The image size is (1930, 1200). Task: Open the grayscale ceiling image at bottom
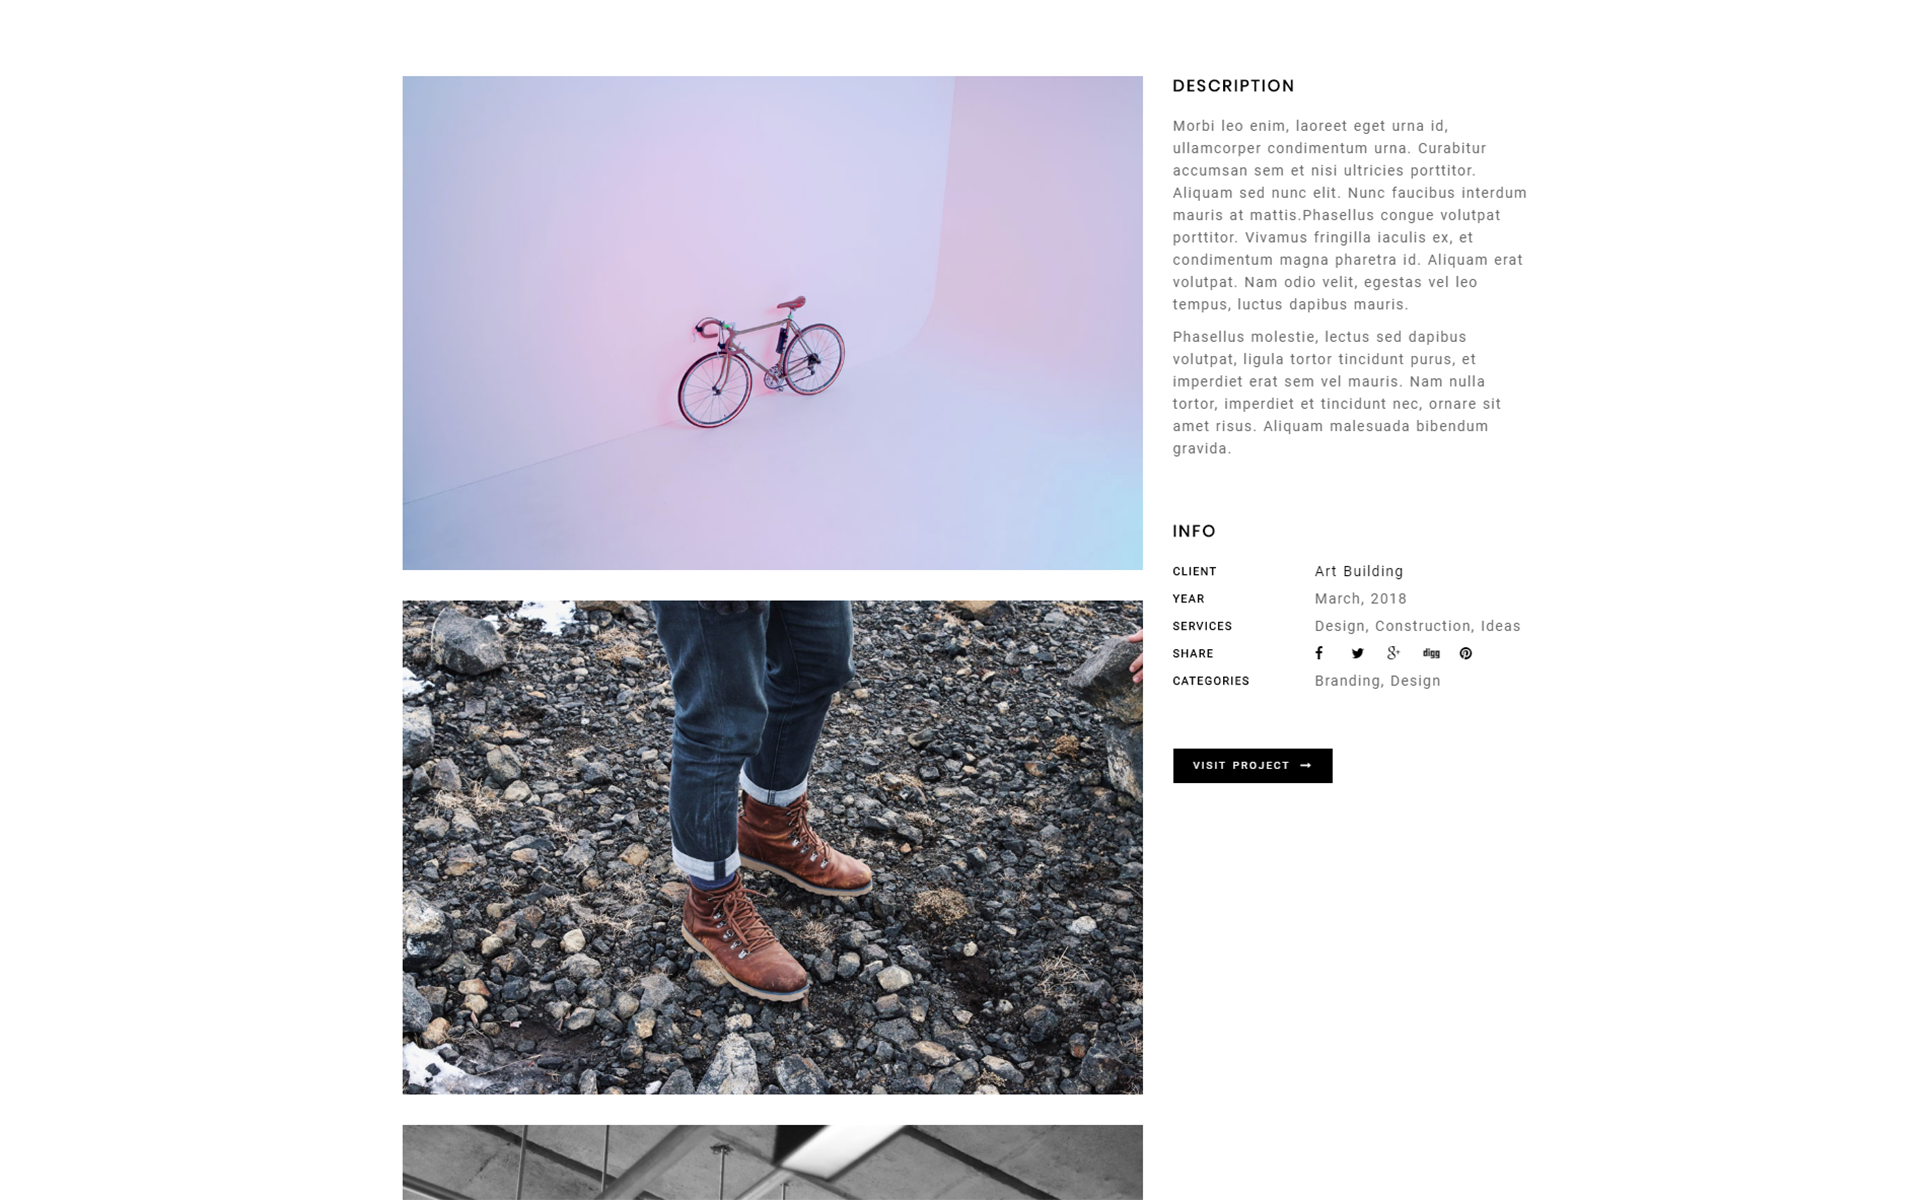pos(772,1162)
